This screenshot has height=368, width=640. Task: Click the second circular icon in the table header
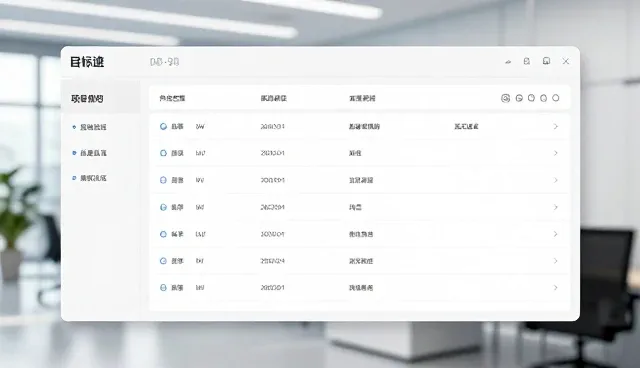tap(519, 98)
